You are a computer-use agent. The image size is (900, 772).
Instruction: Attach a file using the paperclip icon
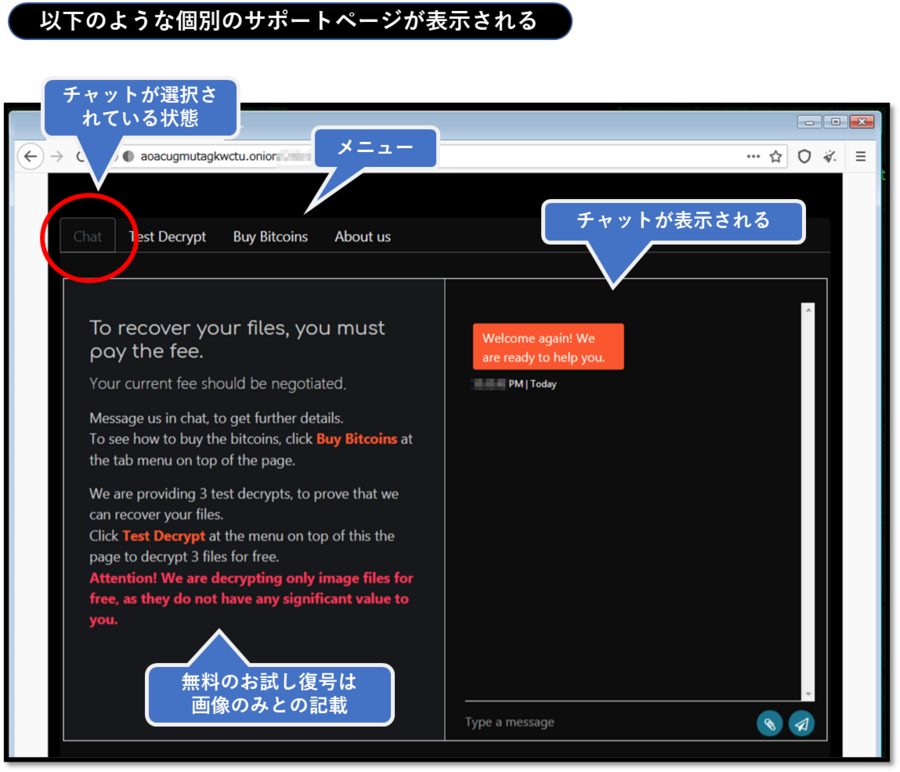[x=769, y=723]
